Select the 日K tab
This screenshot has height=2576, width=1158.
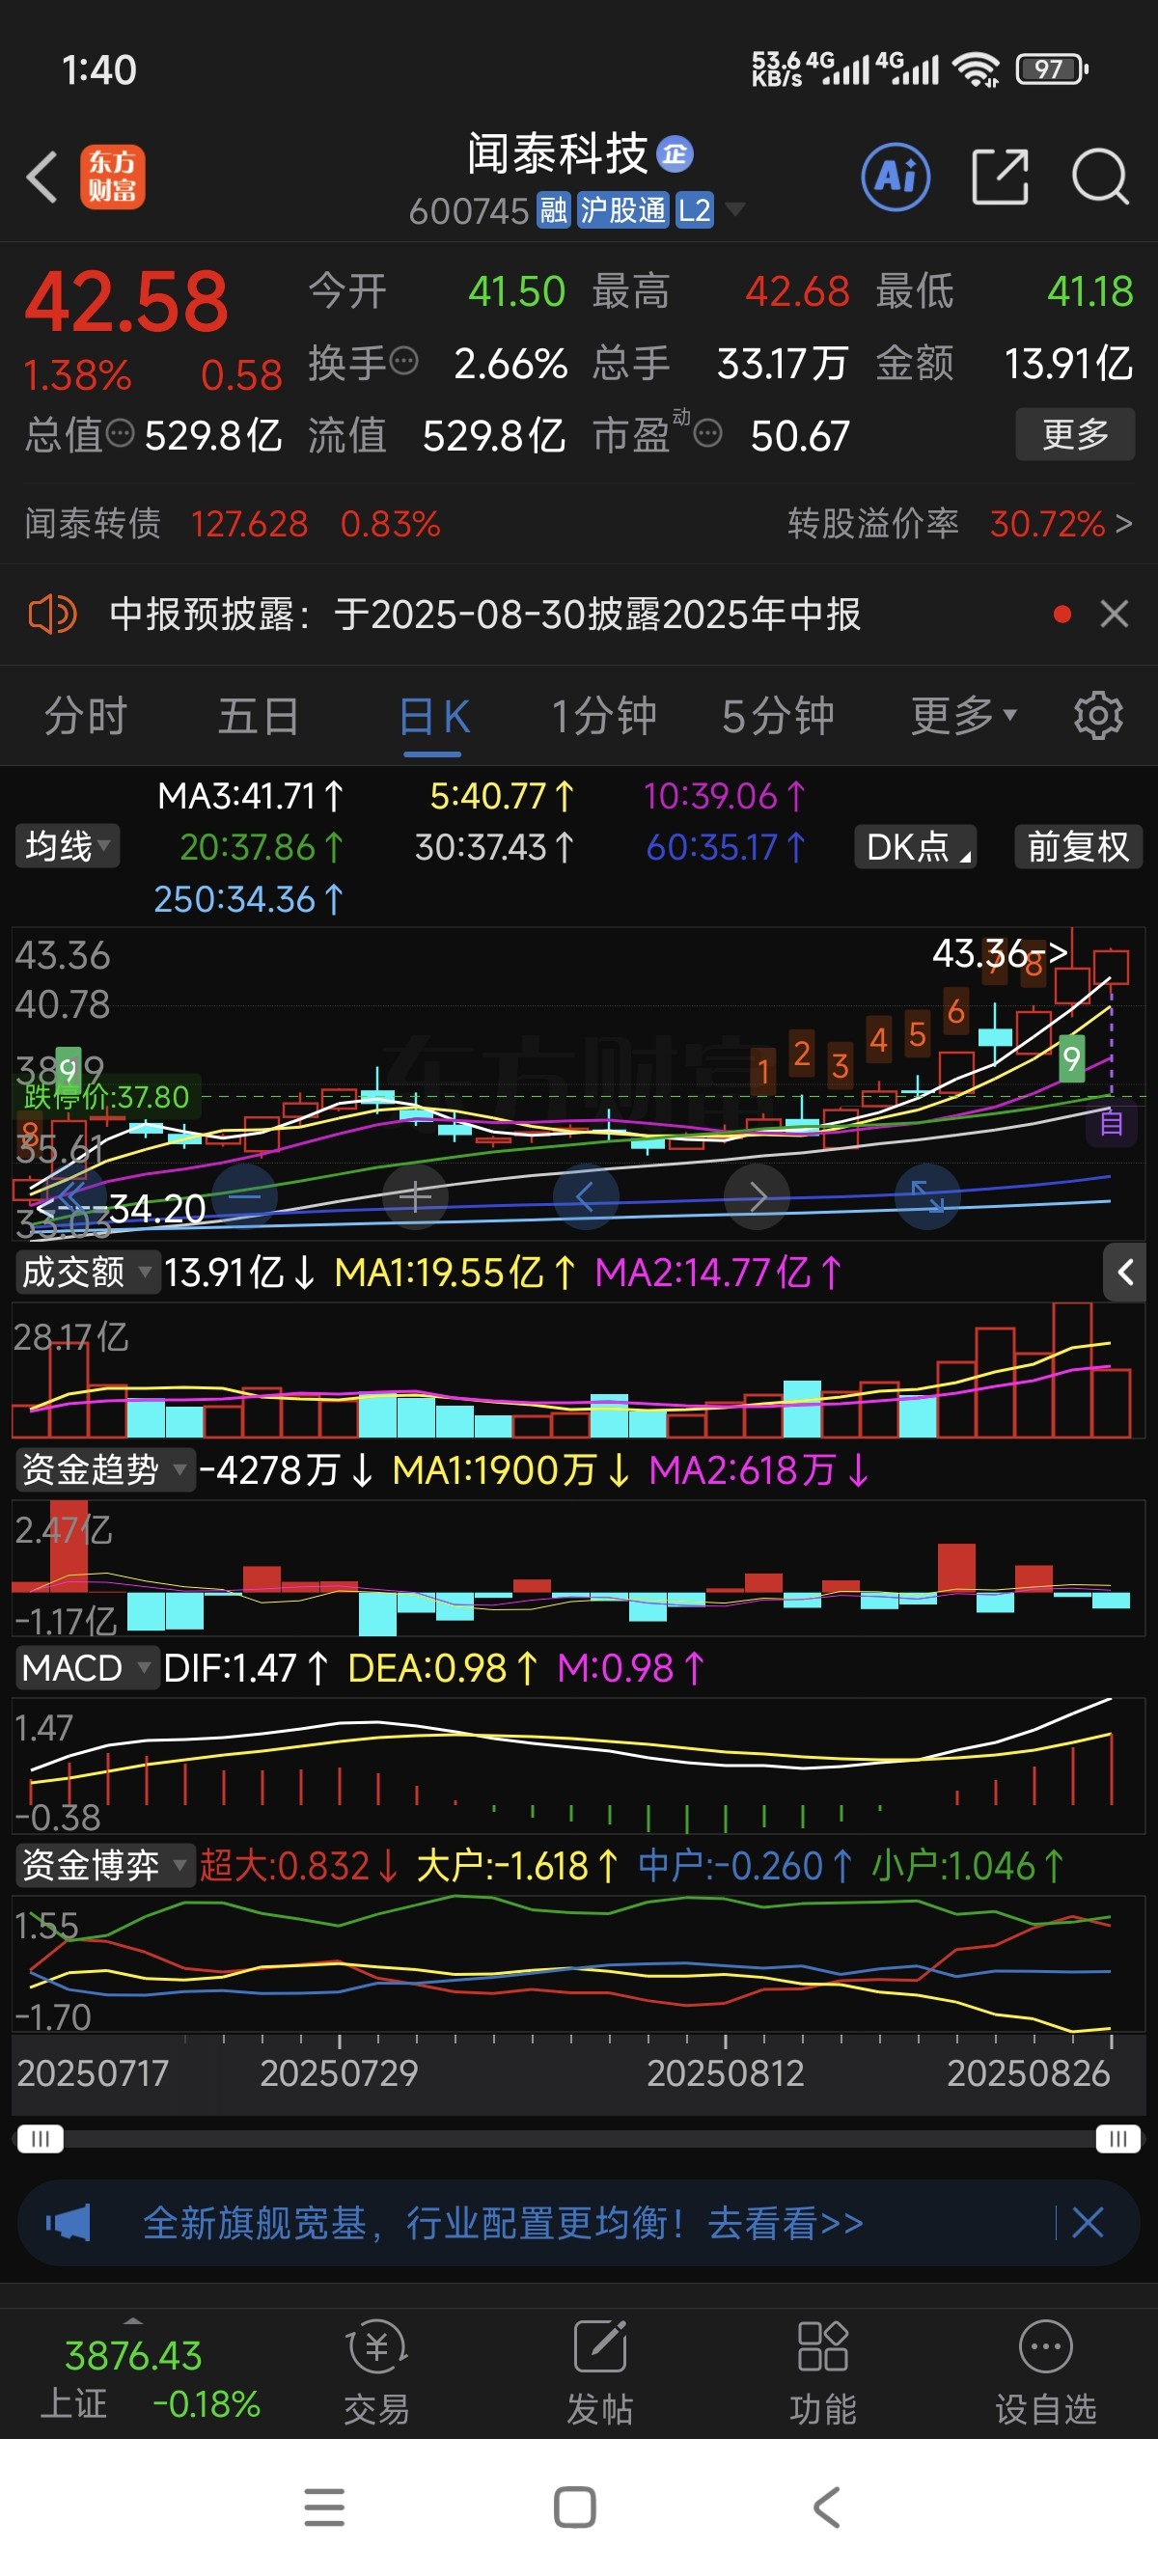tap(434, 716)
